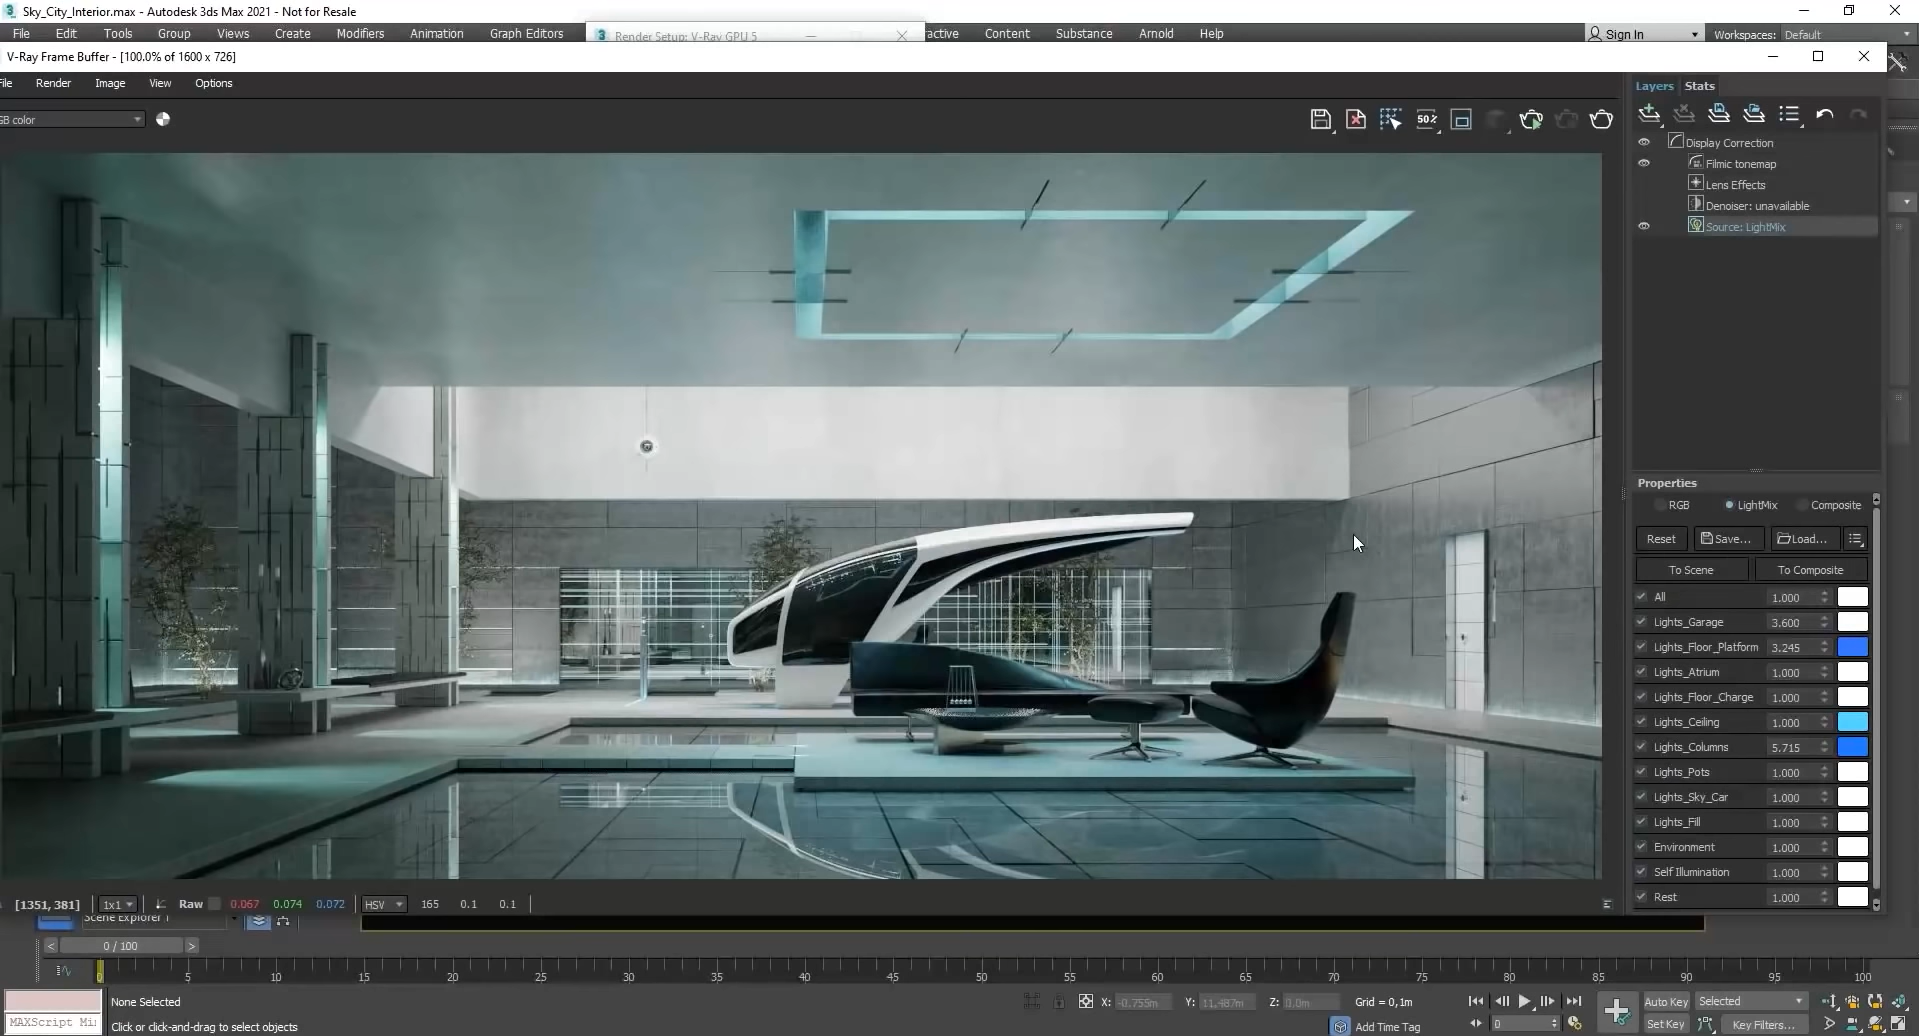This screenshot has width=1919, height=1036.
Task: Undo the last layer change
Action: [x=1824, y=115]
